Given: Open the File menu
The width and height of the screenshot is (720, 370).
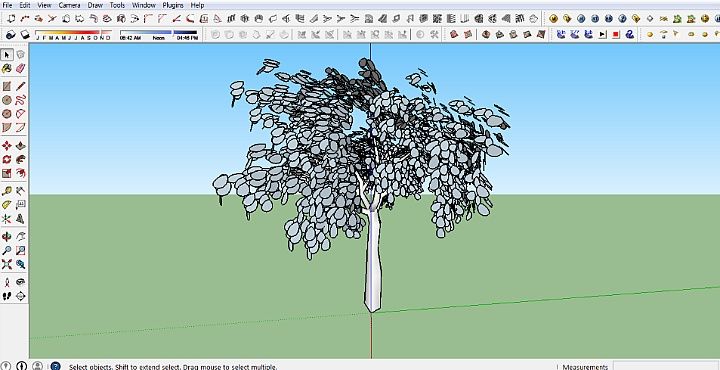Looking at the screenshot, I should coord(7,5).
